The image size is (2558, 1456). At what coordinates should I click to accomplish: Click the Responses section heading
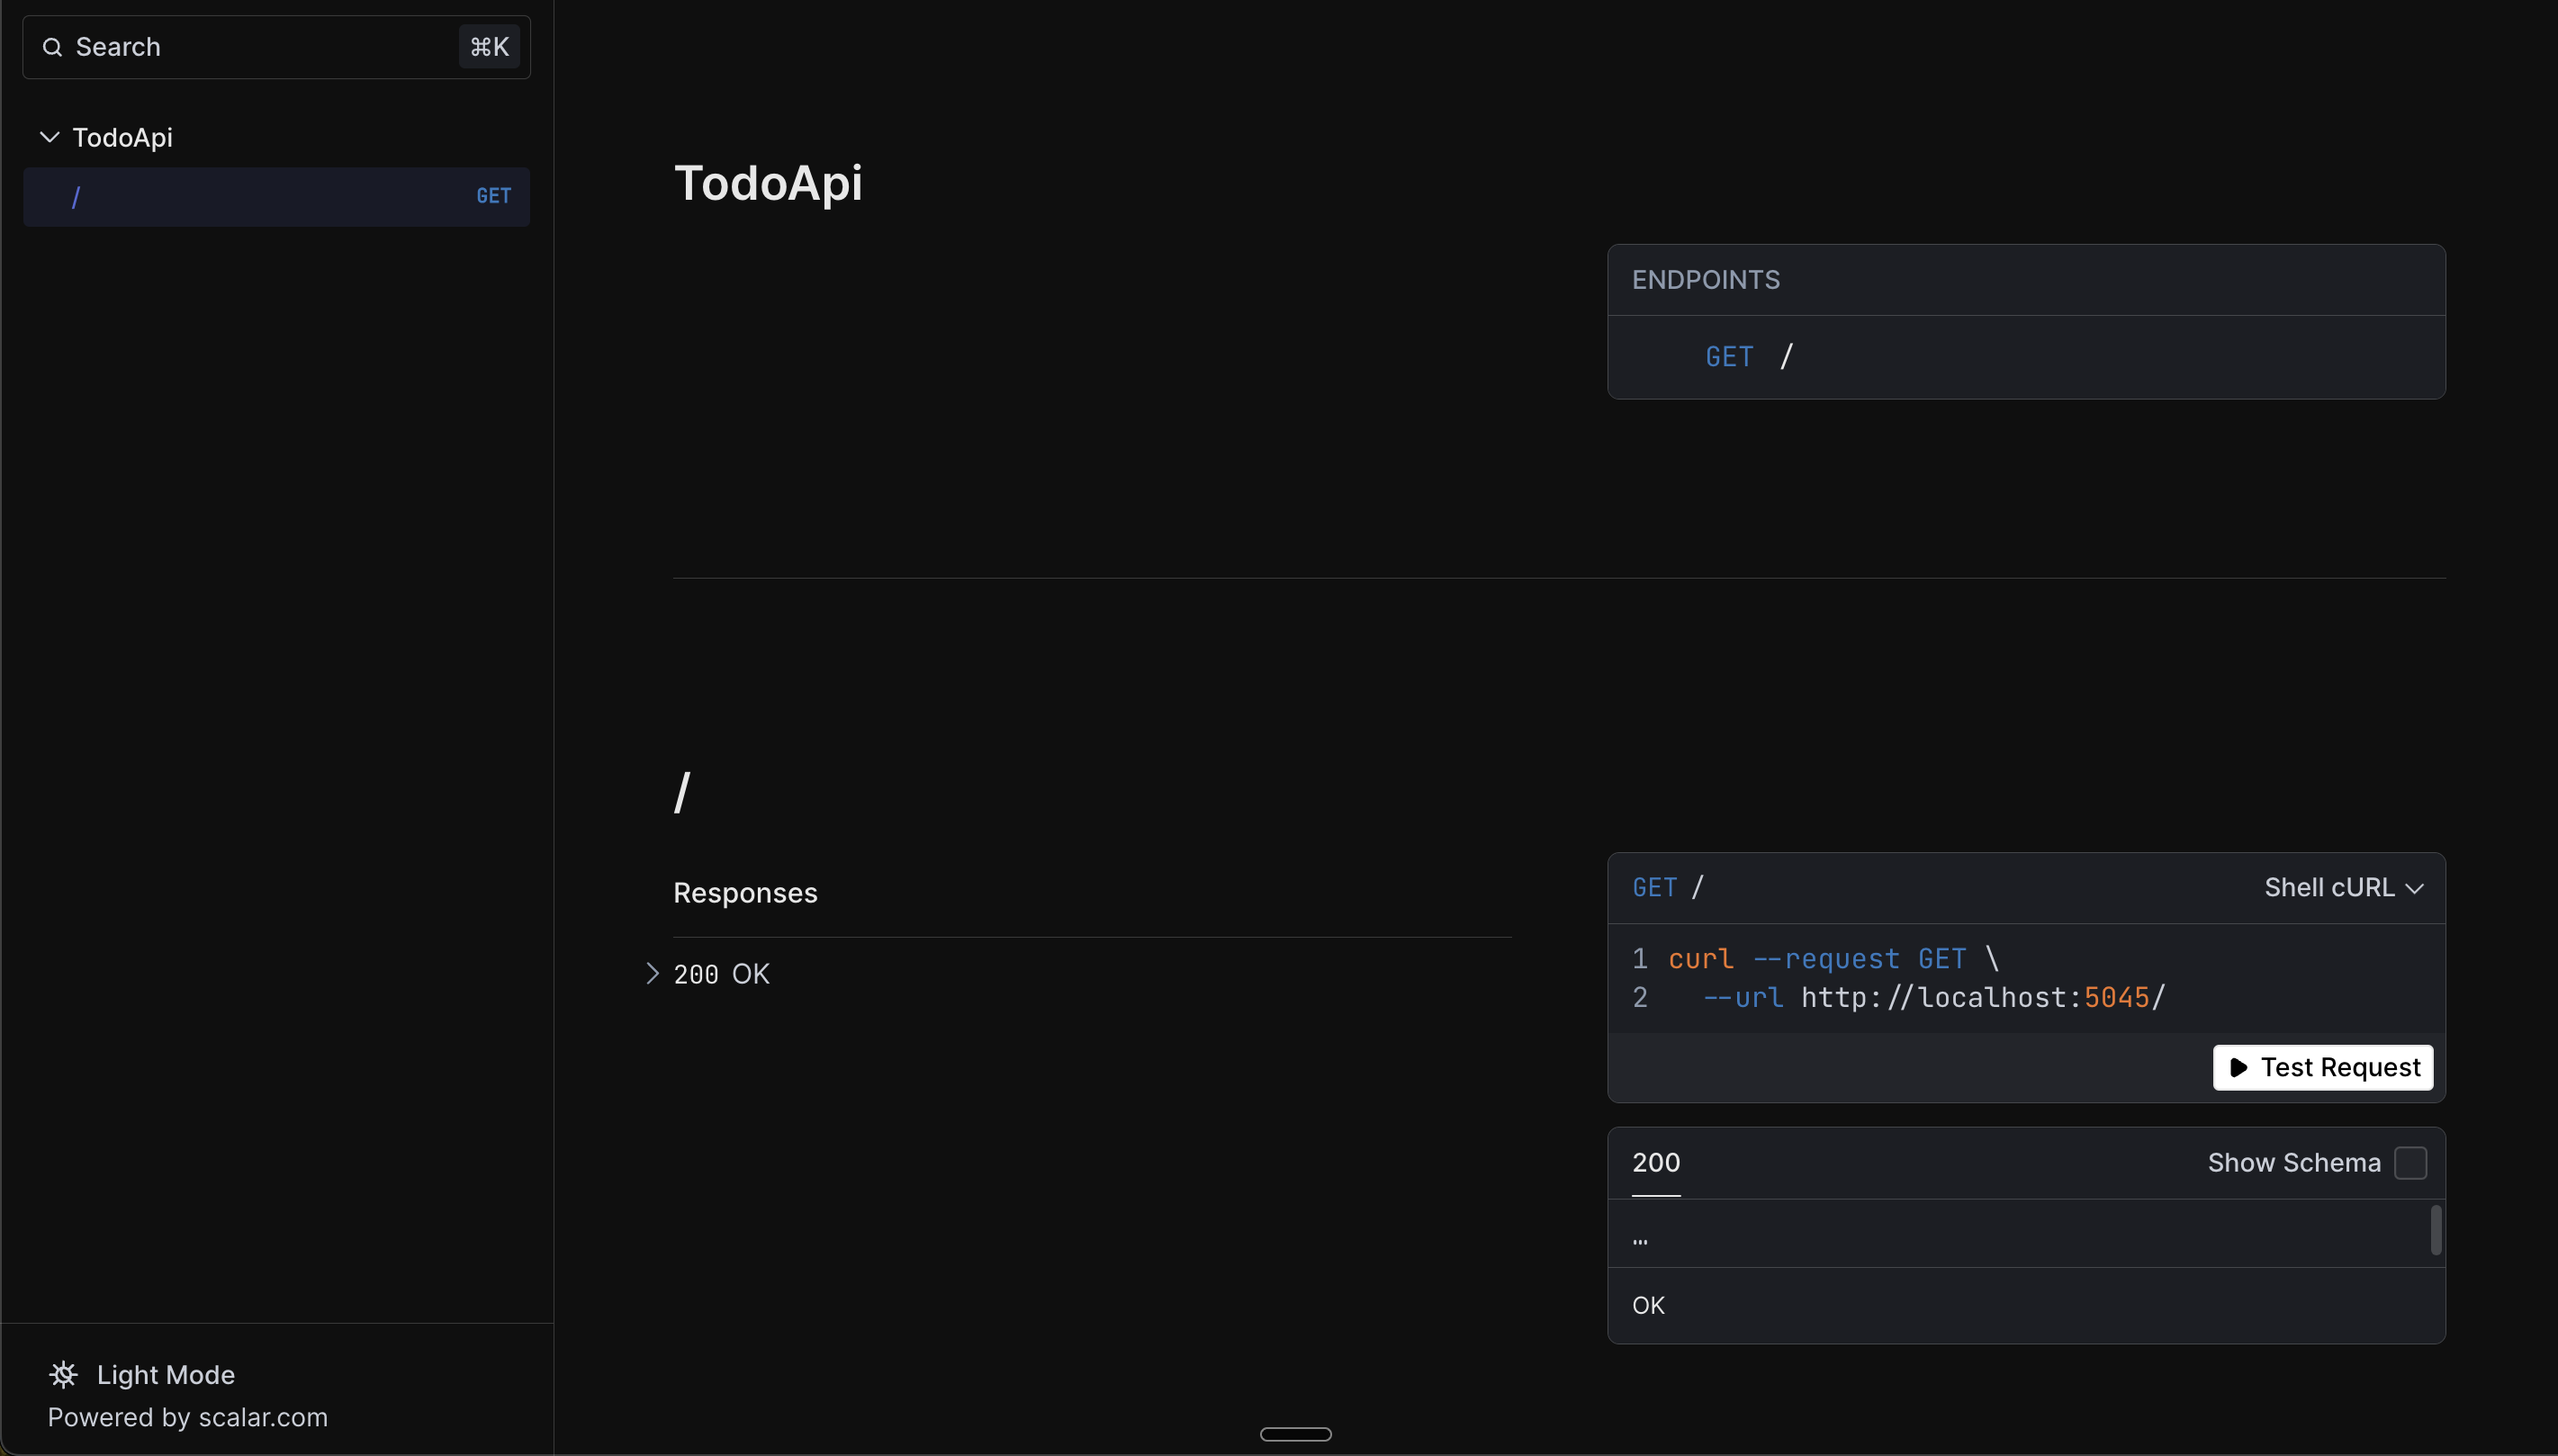(745, 893)
